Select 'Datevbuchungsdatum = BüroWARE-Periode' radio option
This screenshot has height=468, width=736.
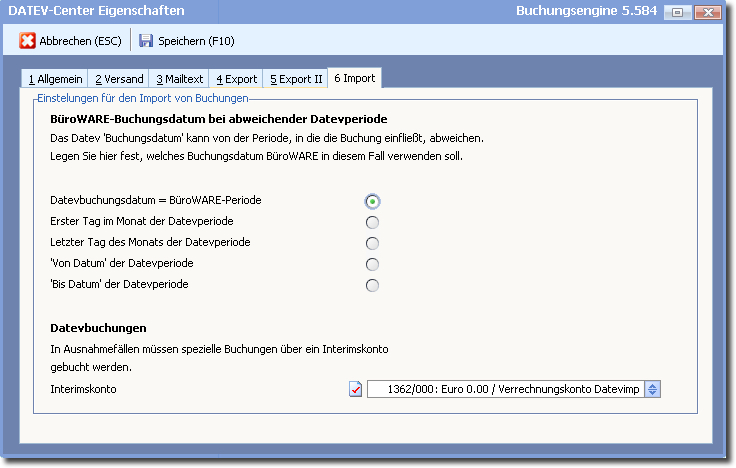point(373,201)
